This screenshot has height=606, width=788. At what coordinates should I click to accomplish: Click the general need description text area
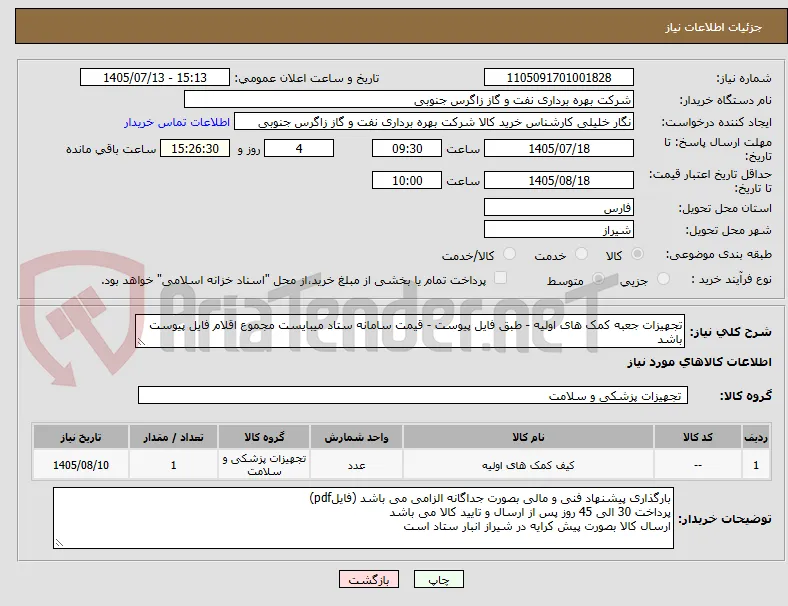[x=410, y=332]
